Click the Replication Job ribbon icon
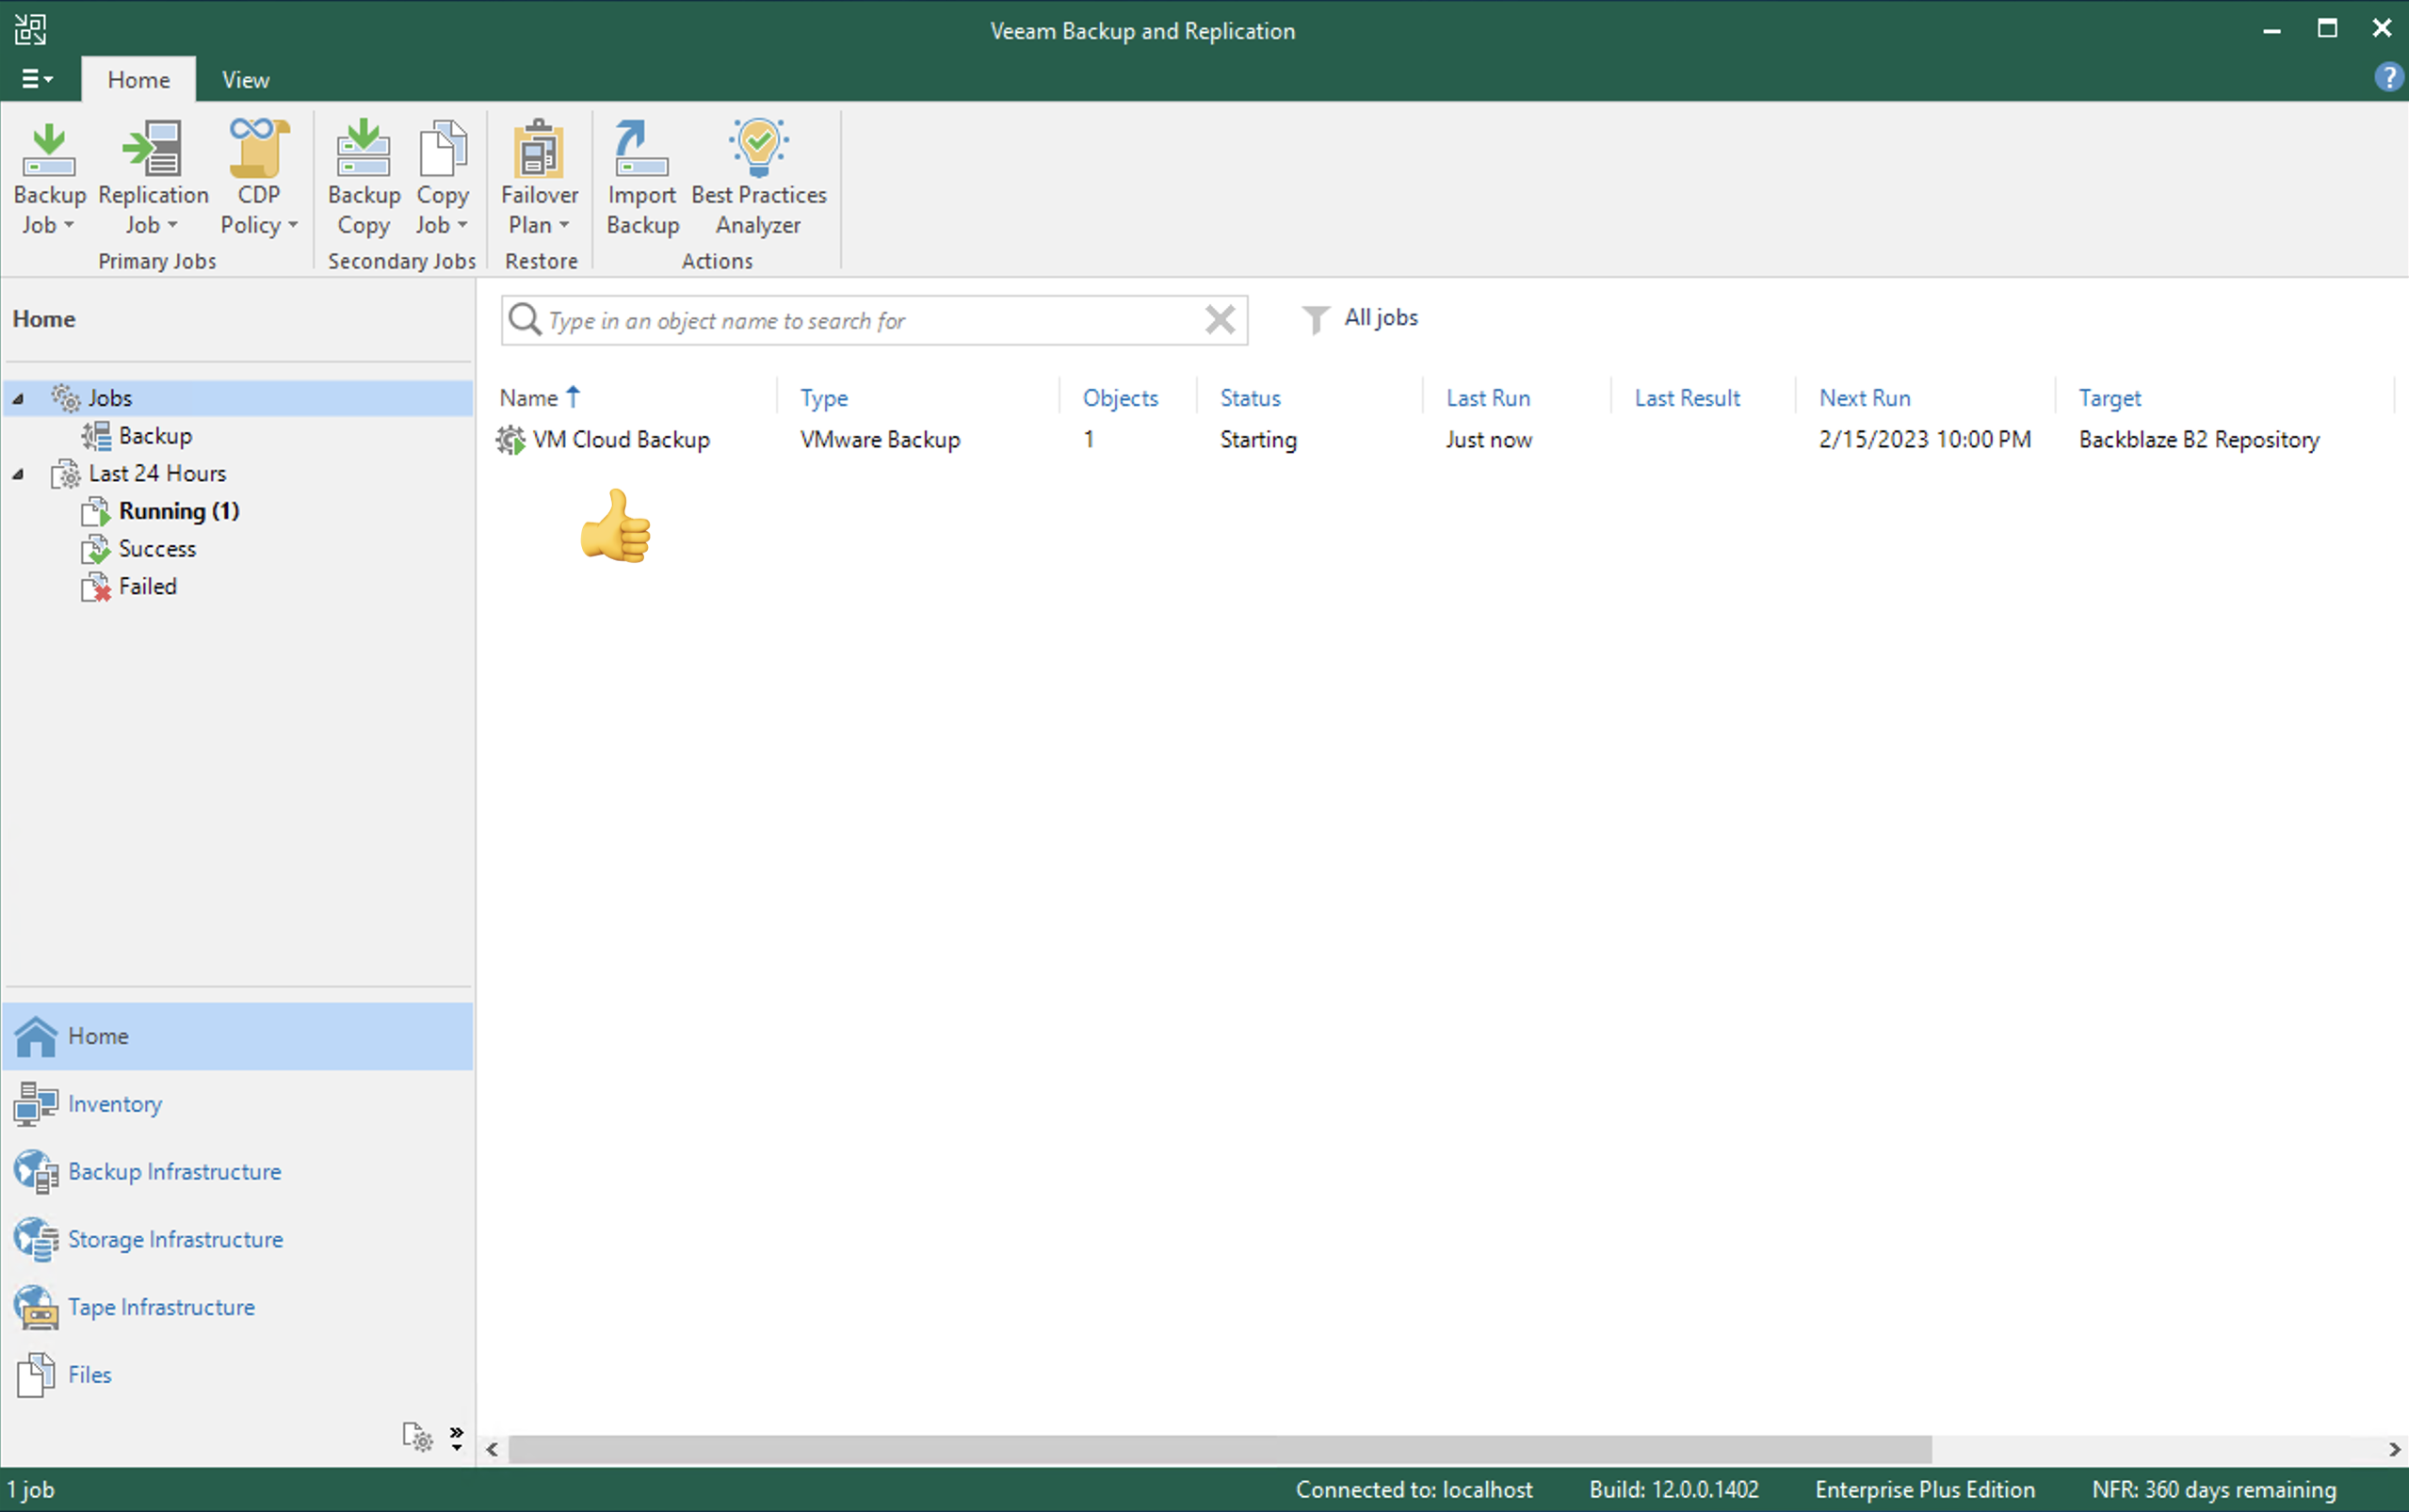The height and width of the screenshot is (1512, 2409). click(x=153, y=150)
